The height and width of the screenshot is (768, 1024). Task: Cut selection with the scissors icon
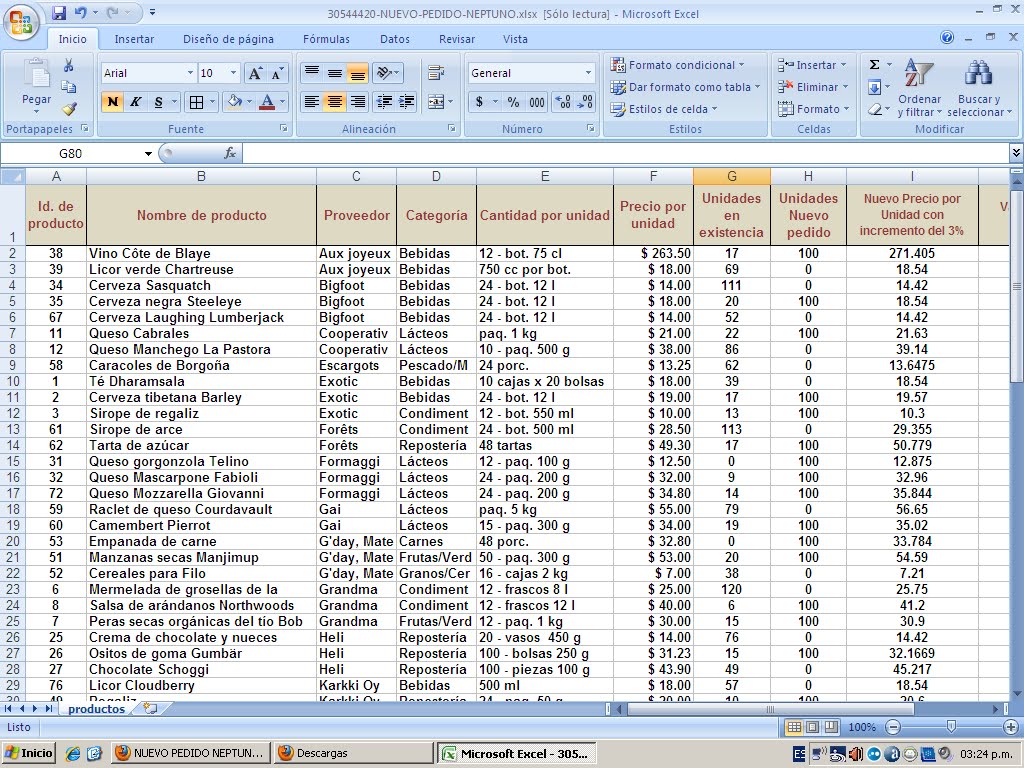[68, 65]
